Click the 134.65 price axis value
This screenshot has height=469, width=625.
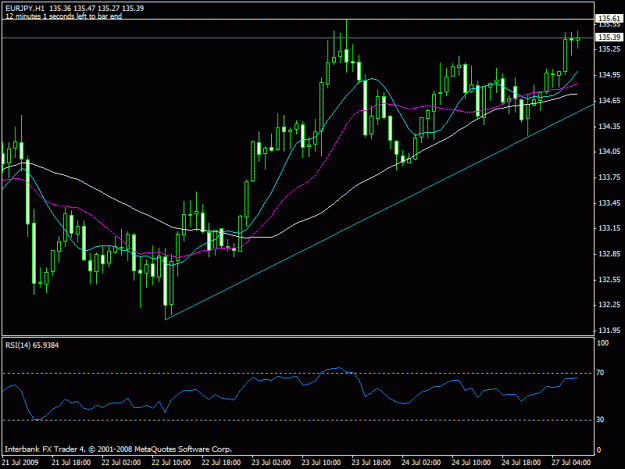(609, 101)
